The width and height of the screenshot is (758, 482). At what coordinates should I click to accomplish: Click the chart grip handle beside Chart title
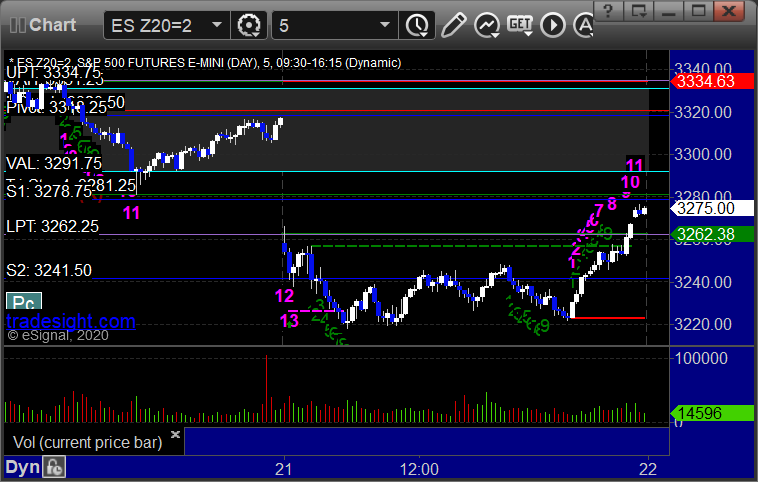tap(17, 25)
